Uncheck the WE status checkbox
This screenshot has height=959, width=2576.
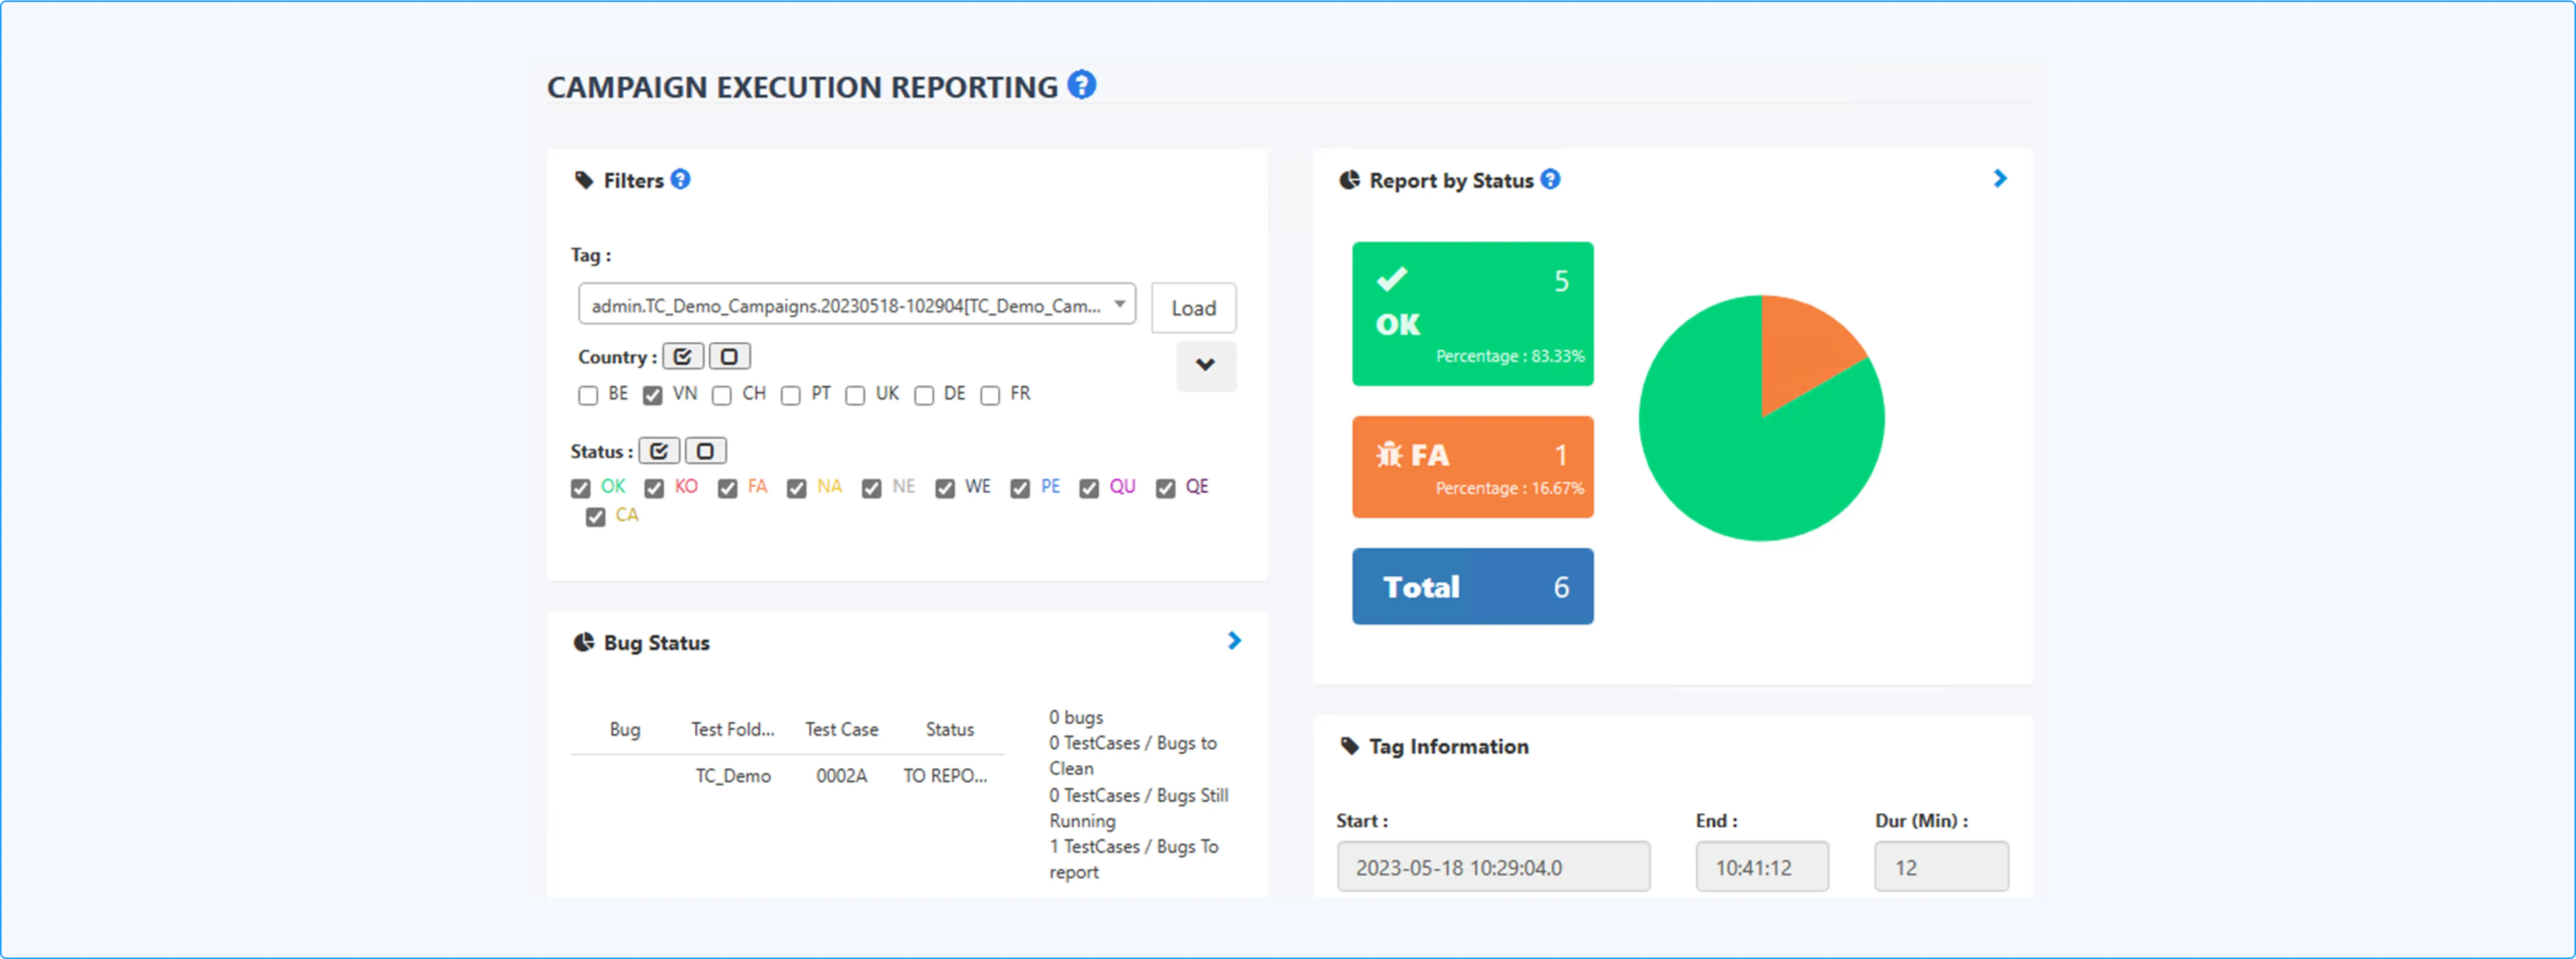[x=945, y=489]
